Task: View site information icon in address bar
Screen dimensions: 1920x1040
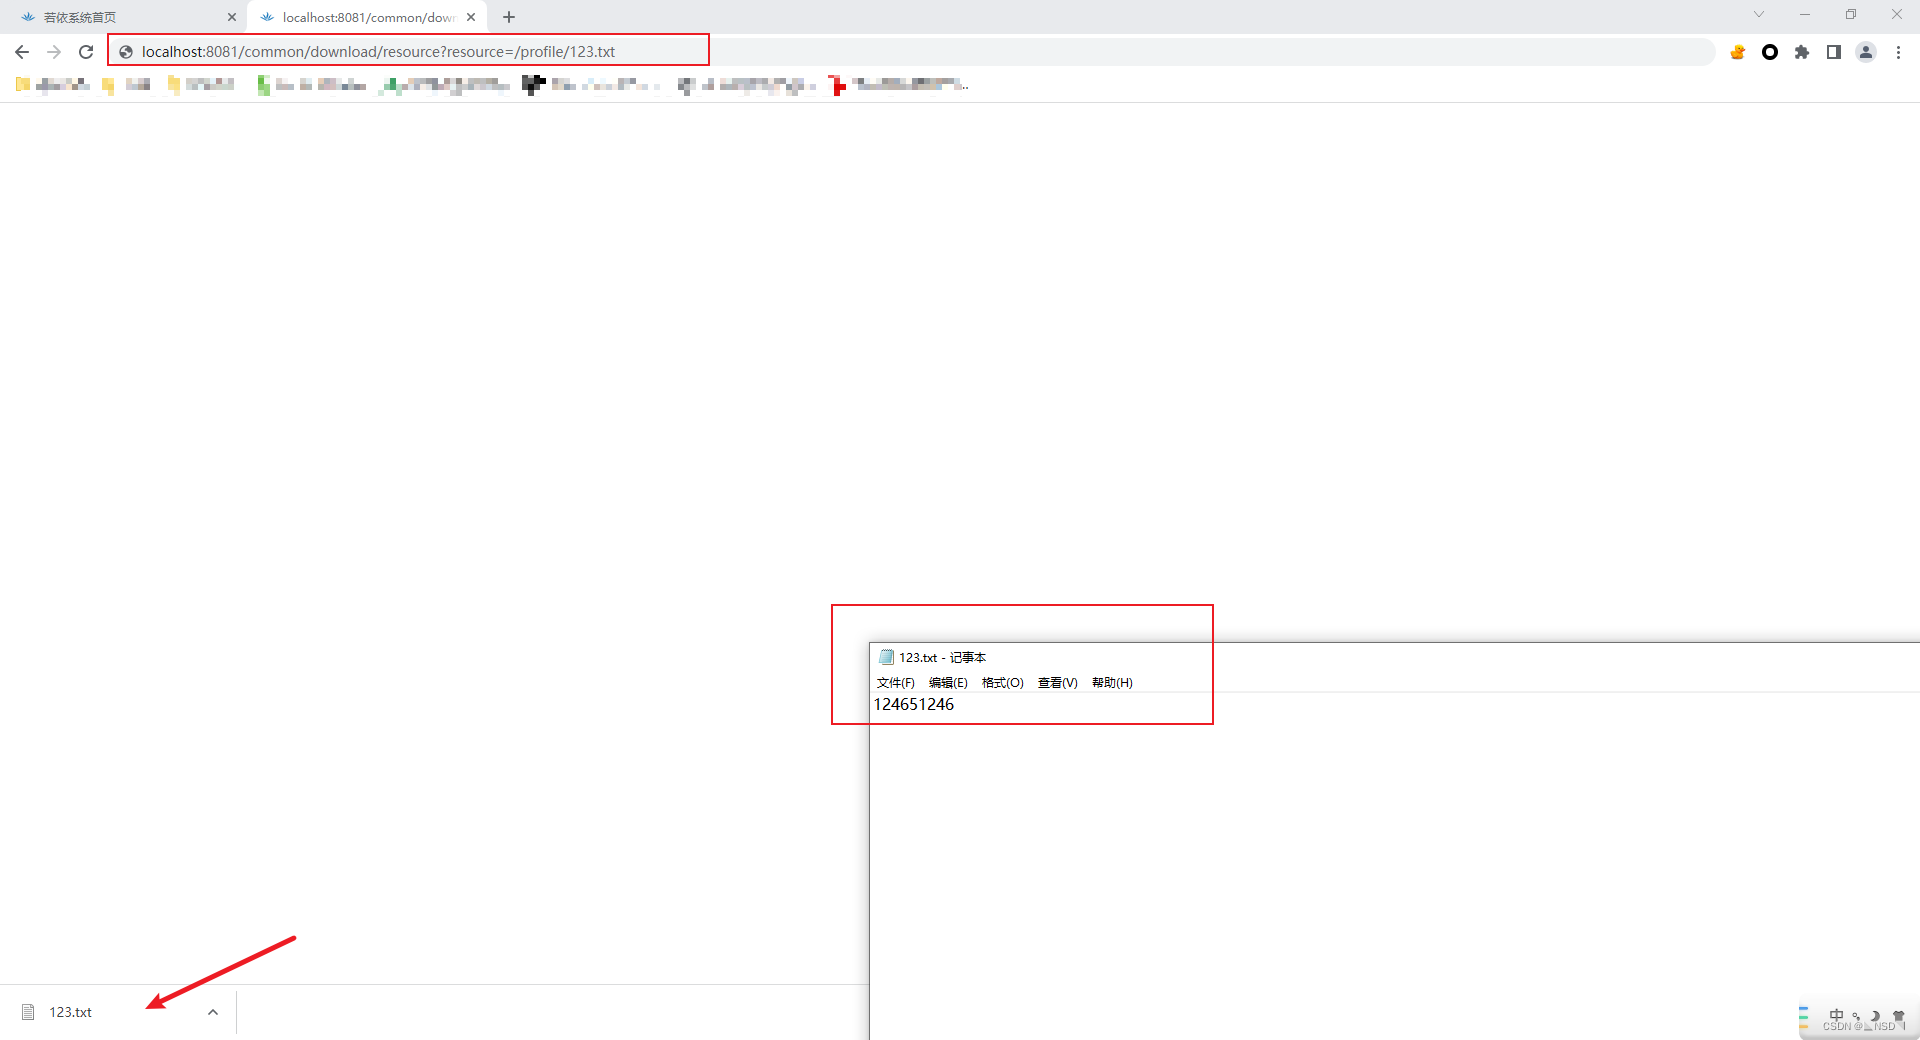Action: 126,52
